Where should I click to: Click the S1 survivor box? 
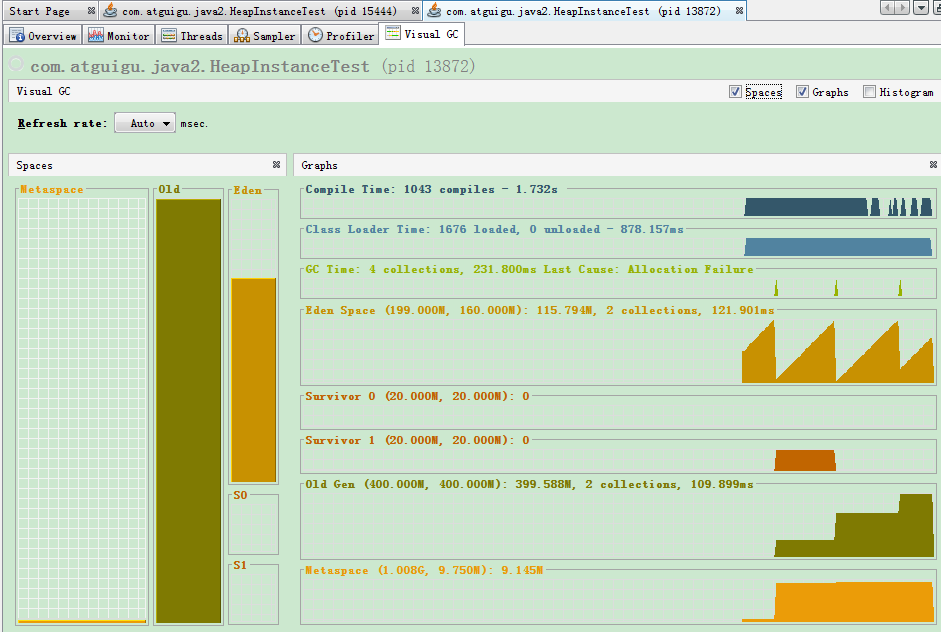[x=253, y=594]
